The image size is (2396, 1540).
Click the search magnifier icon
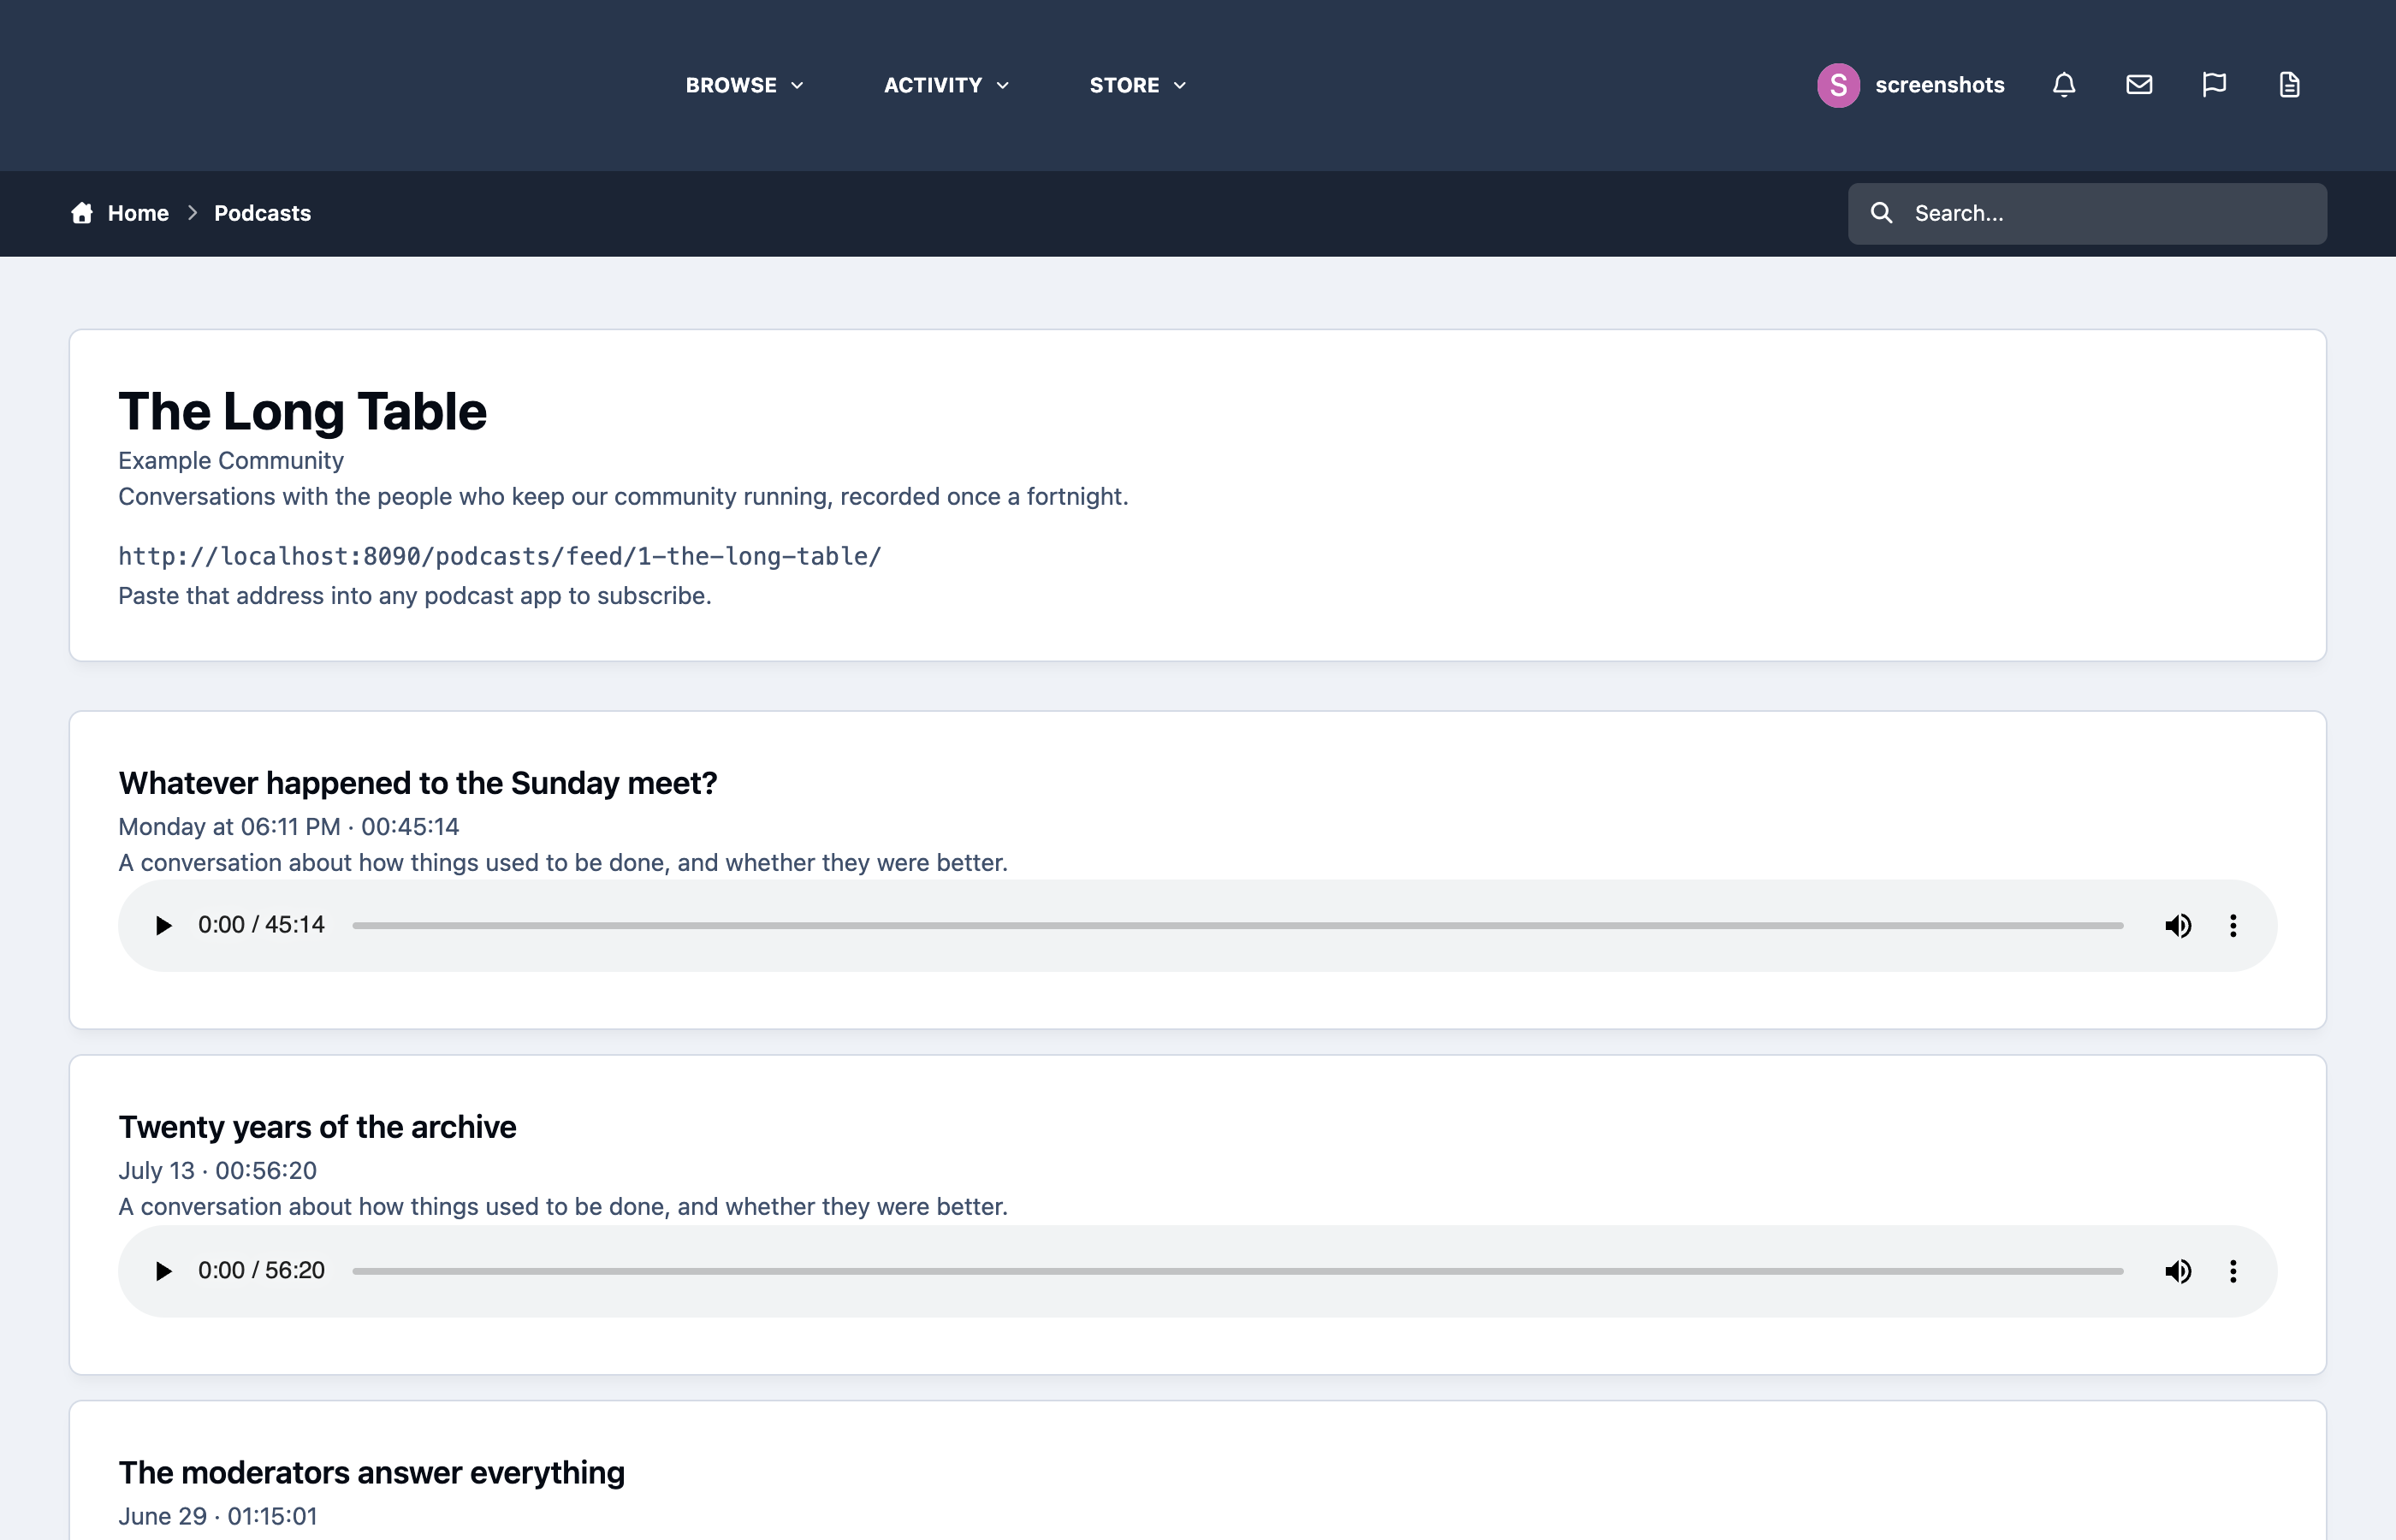[1881, 213]
